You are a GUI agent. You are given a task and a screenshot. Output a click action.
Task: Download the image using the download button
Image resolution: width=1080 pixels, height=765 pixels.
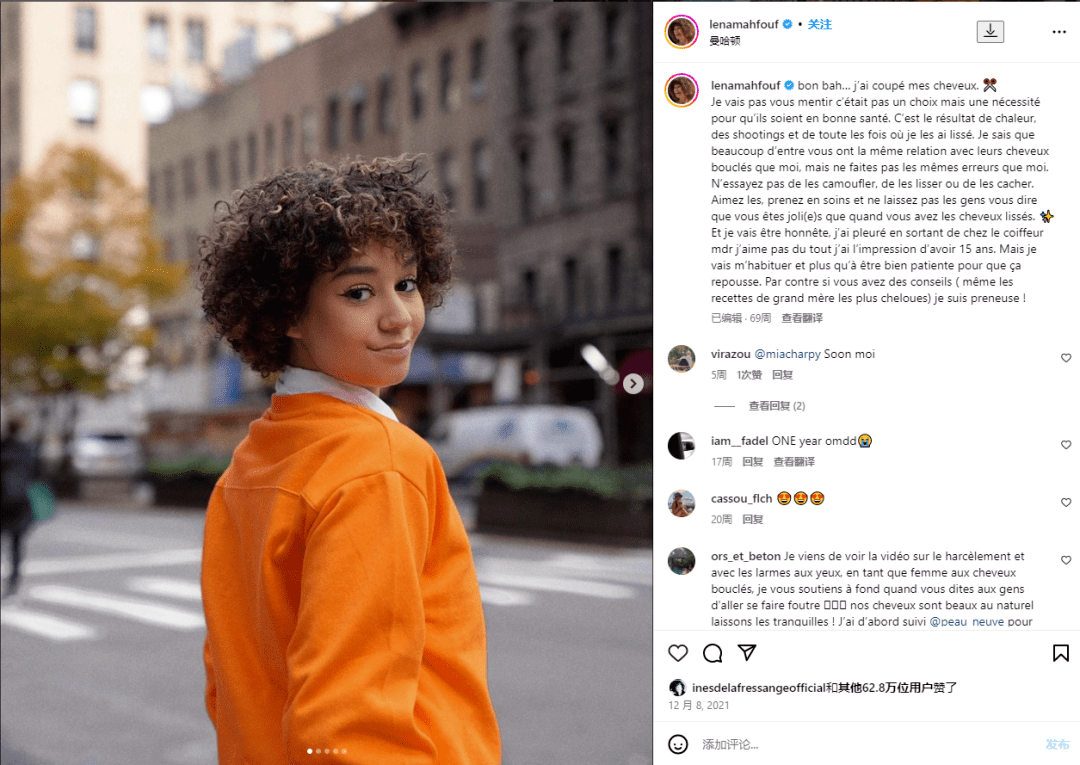tap(990, 31)
